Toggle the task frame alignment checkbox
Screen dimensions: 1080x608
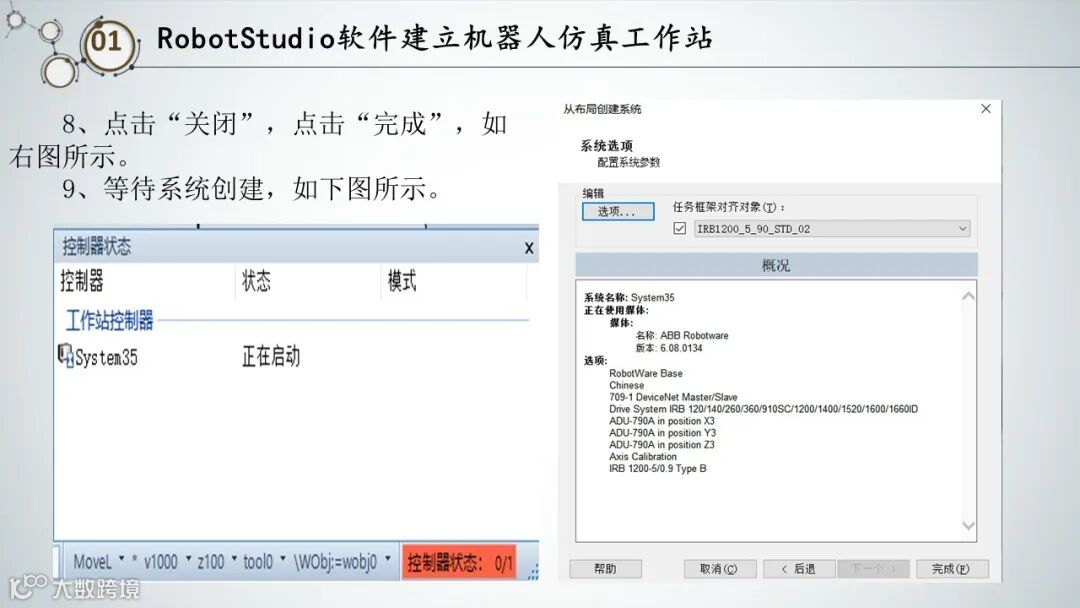tap(680, 229)
